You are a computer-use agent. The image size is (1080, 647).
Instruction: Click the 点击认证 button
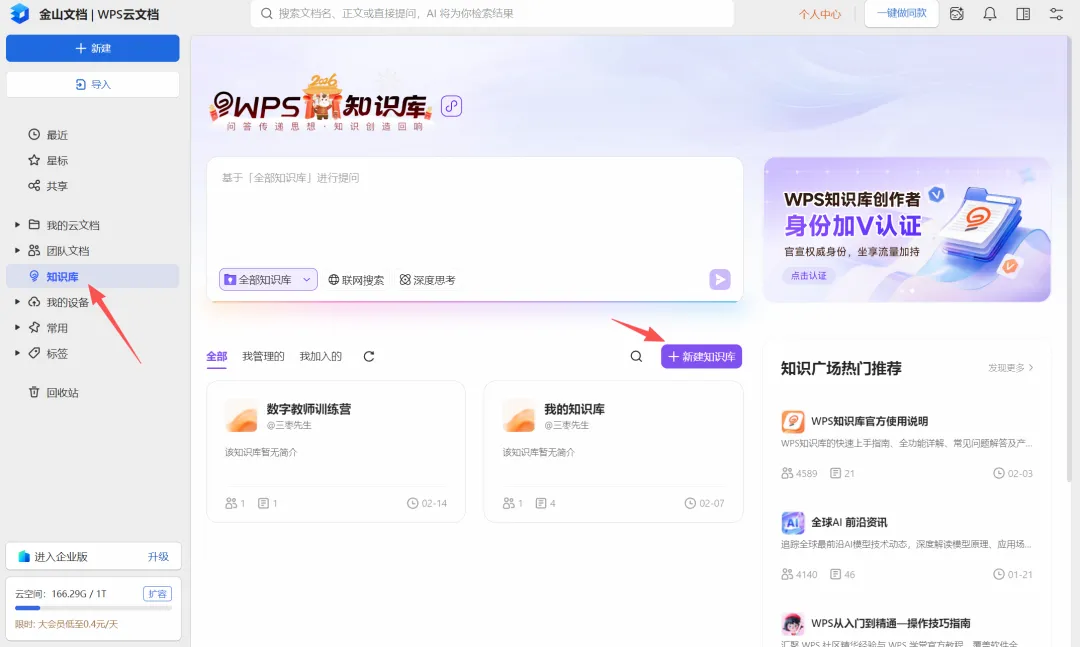click(808, 276)
